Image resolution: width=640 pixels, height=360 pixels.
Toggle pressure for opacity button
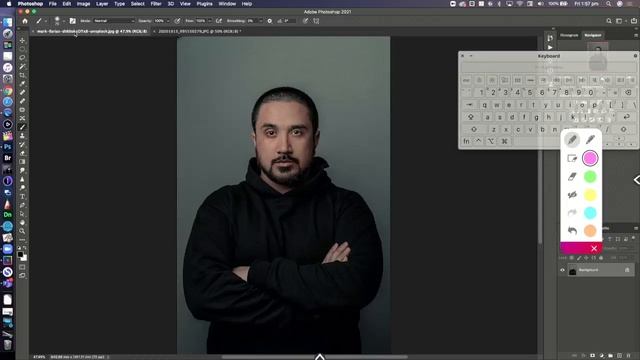point(177,21)
